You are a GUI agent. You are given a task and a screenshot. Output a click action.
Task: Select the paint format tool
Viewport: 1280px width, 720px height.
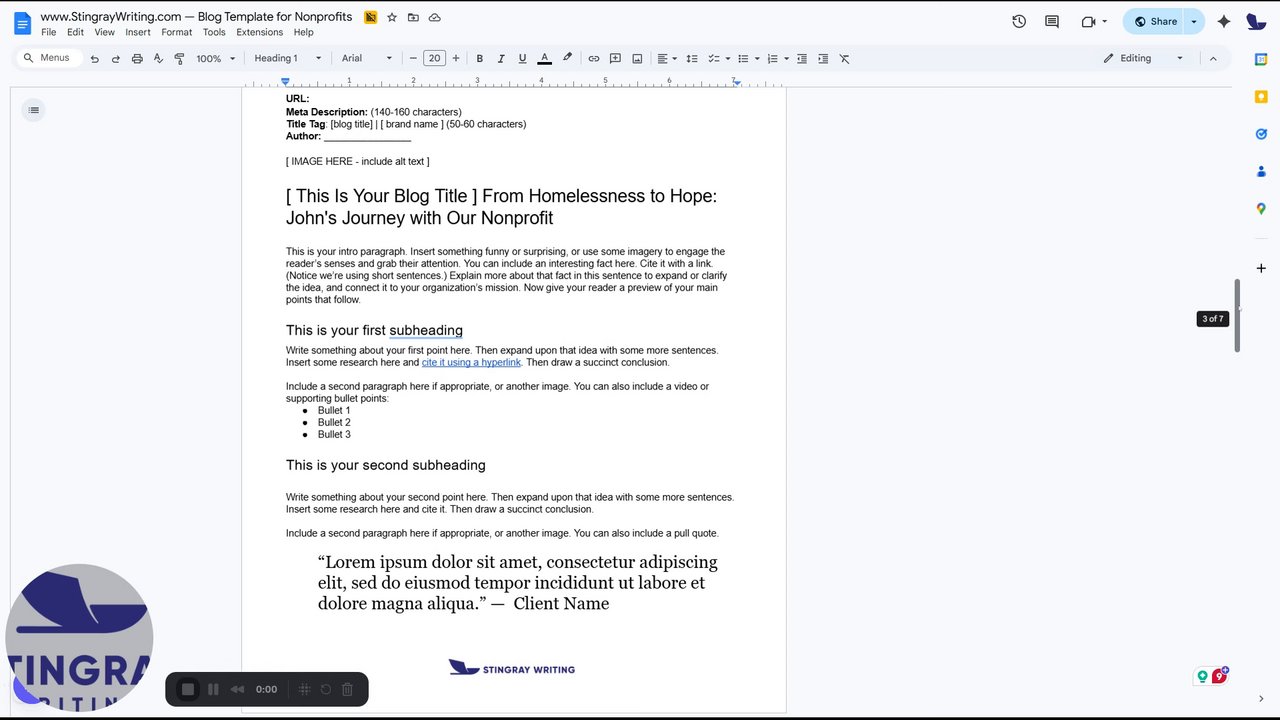click(179, 59)
